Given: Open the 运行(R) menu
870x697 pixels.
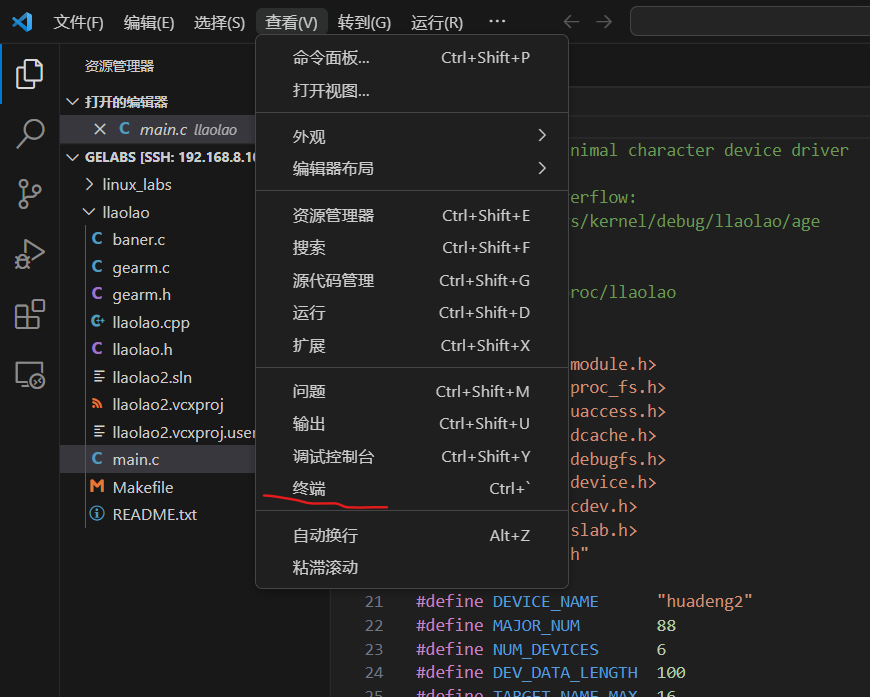Looking at the screenshot, I should tap(437, 22).
